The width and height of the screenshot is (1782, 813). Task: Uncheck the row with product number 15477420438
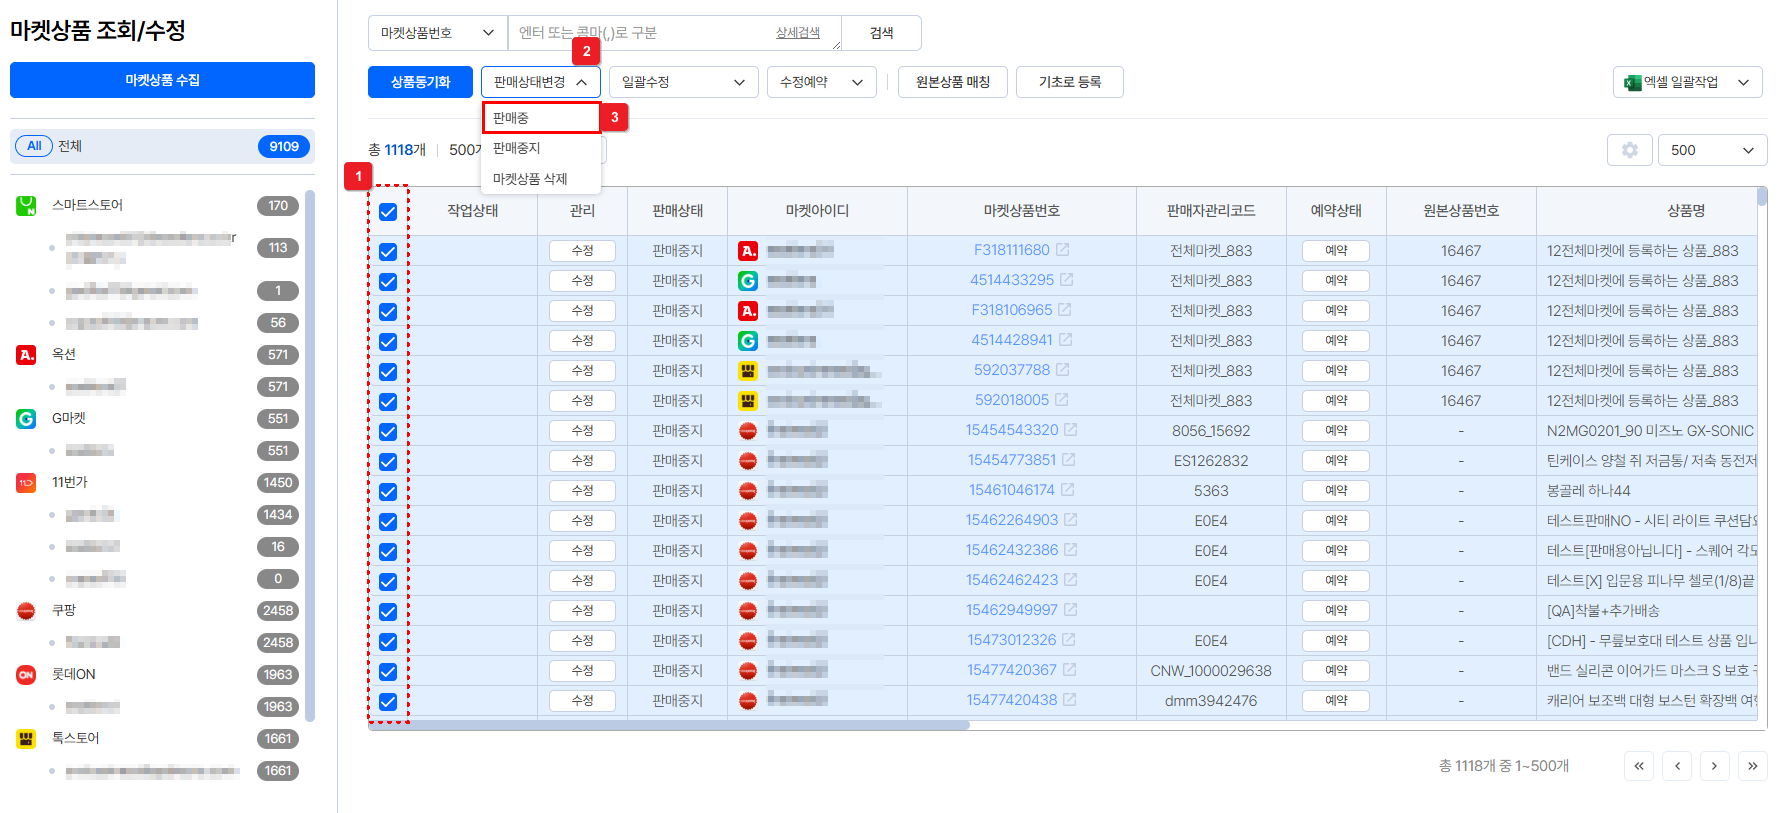pyautogui.click(x=388, y=702)
